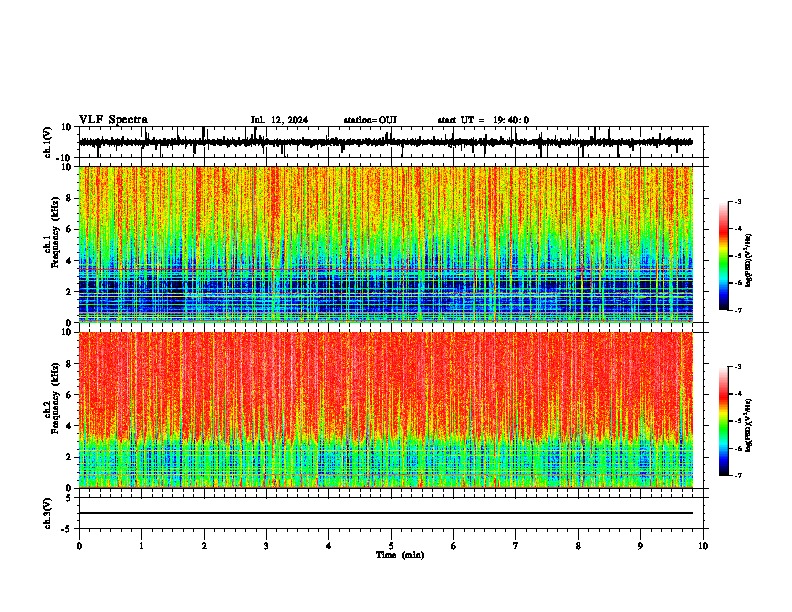Click the "ch.2 Frequency (kHz)" axis label
Screen dimensions: 792x612
[x=51, y=410]
